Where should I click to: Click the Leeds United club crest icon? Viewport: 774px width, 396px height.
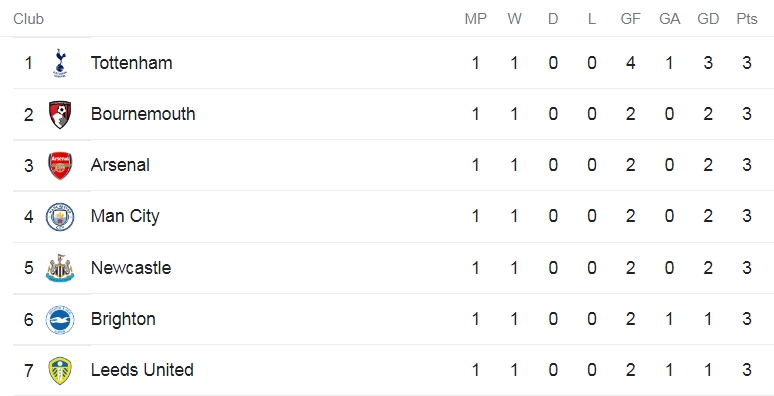click(x=60, y=371)
